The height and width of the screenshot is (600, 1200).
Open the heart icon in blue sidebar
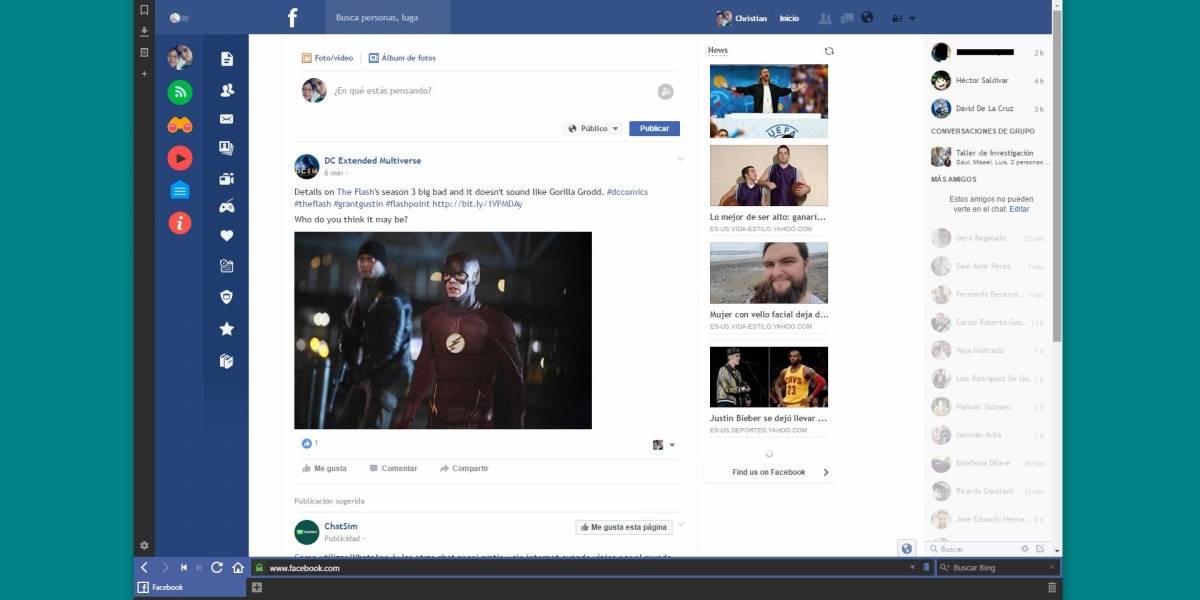(x=227, y=236)
